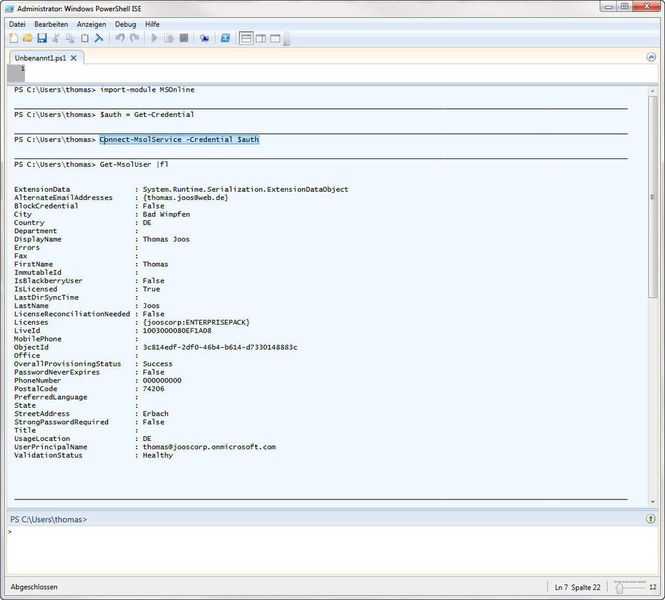
Task: Click the PhoneNumber value 000000000
Action: click(x=162, y=380)
